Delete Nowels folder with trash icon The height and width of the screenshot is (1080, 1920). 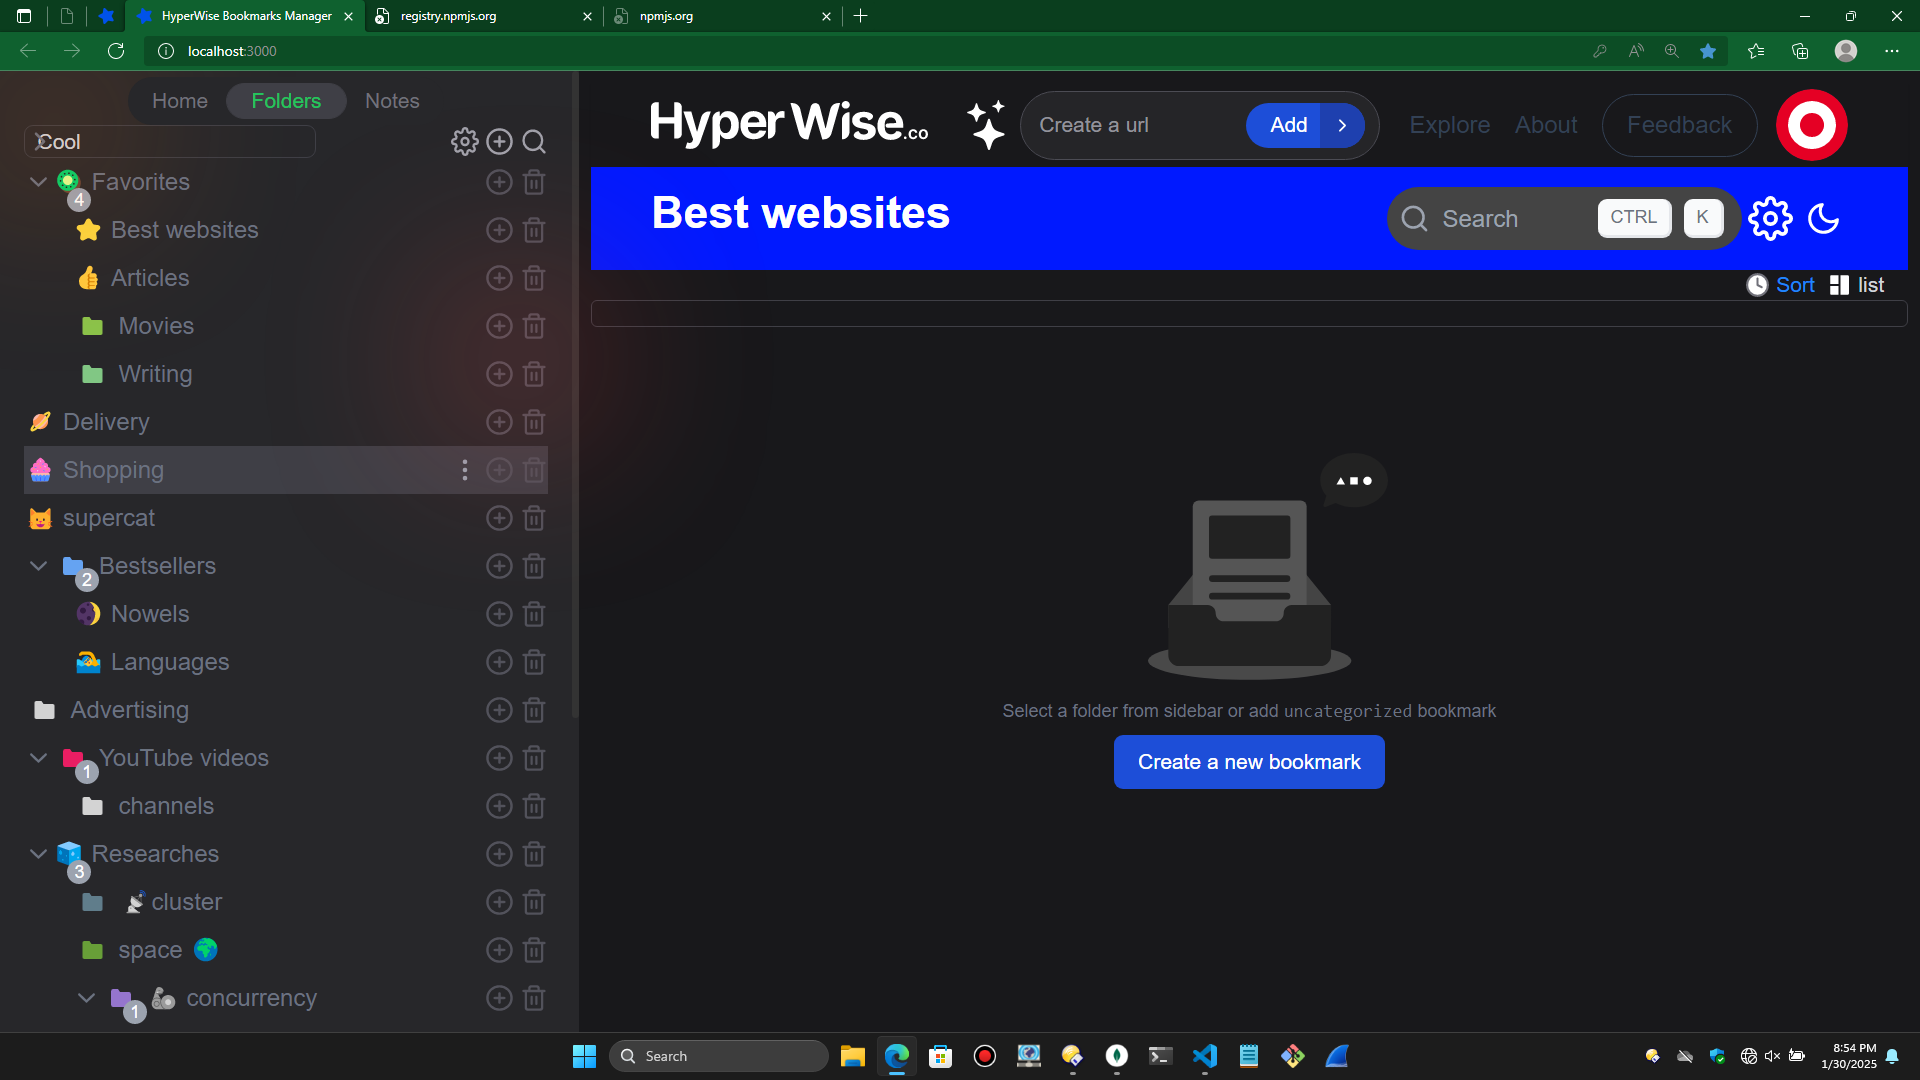[x=534, y=614]
